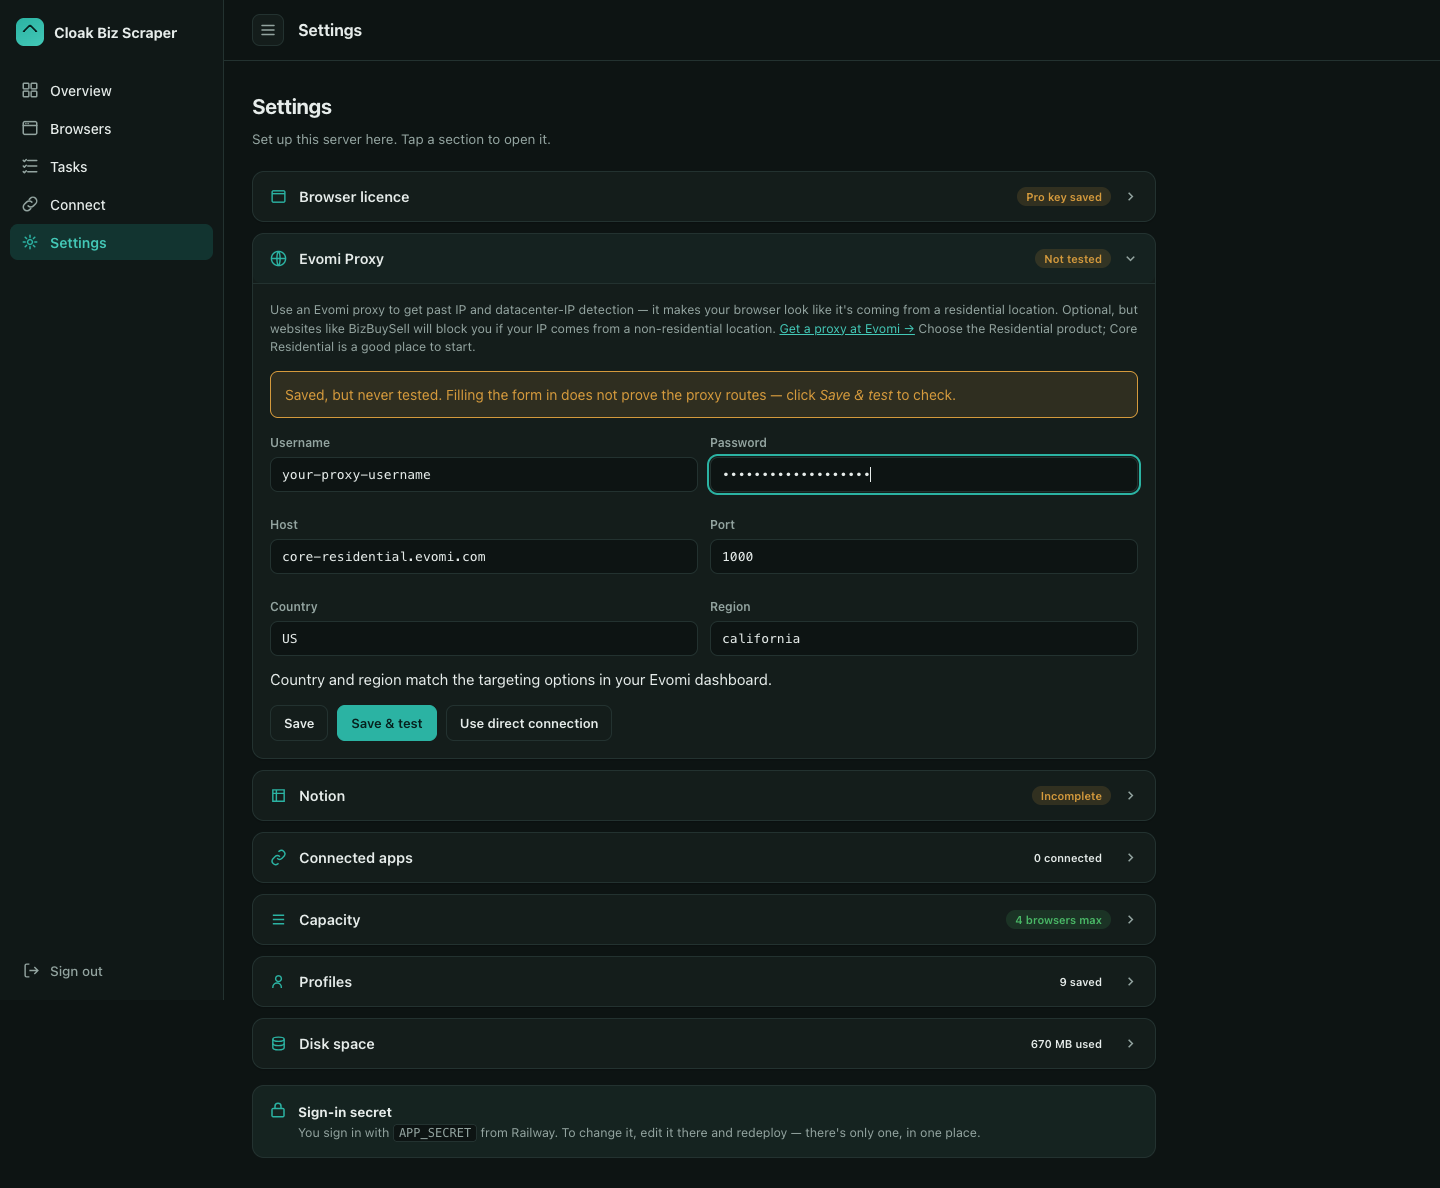Click the Capacity lines icon
1440x1188 pixels.
279,919
